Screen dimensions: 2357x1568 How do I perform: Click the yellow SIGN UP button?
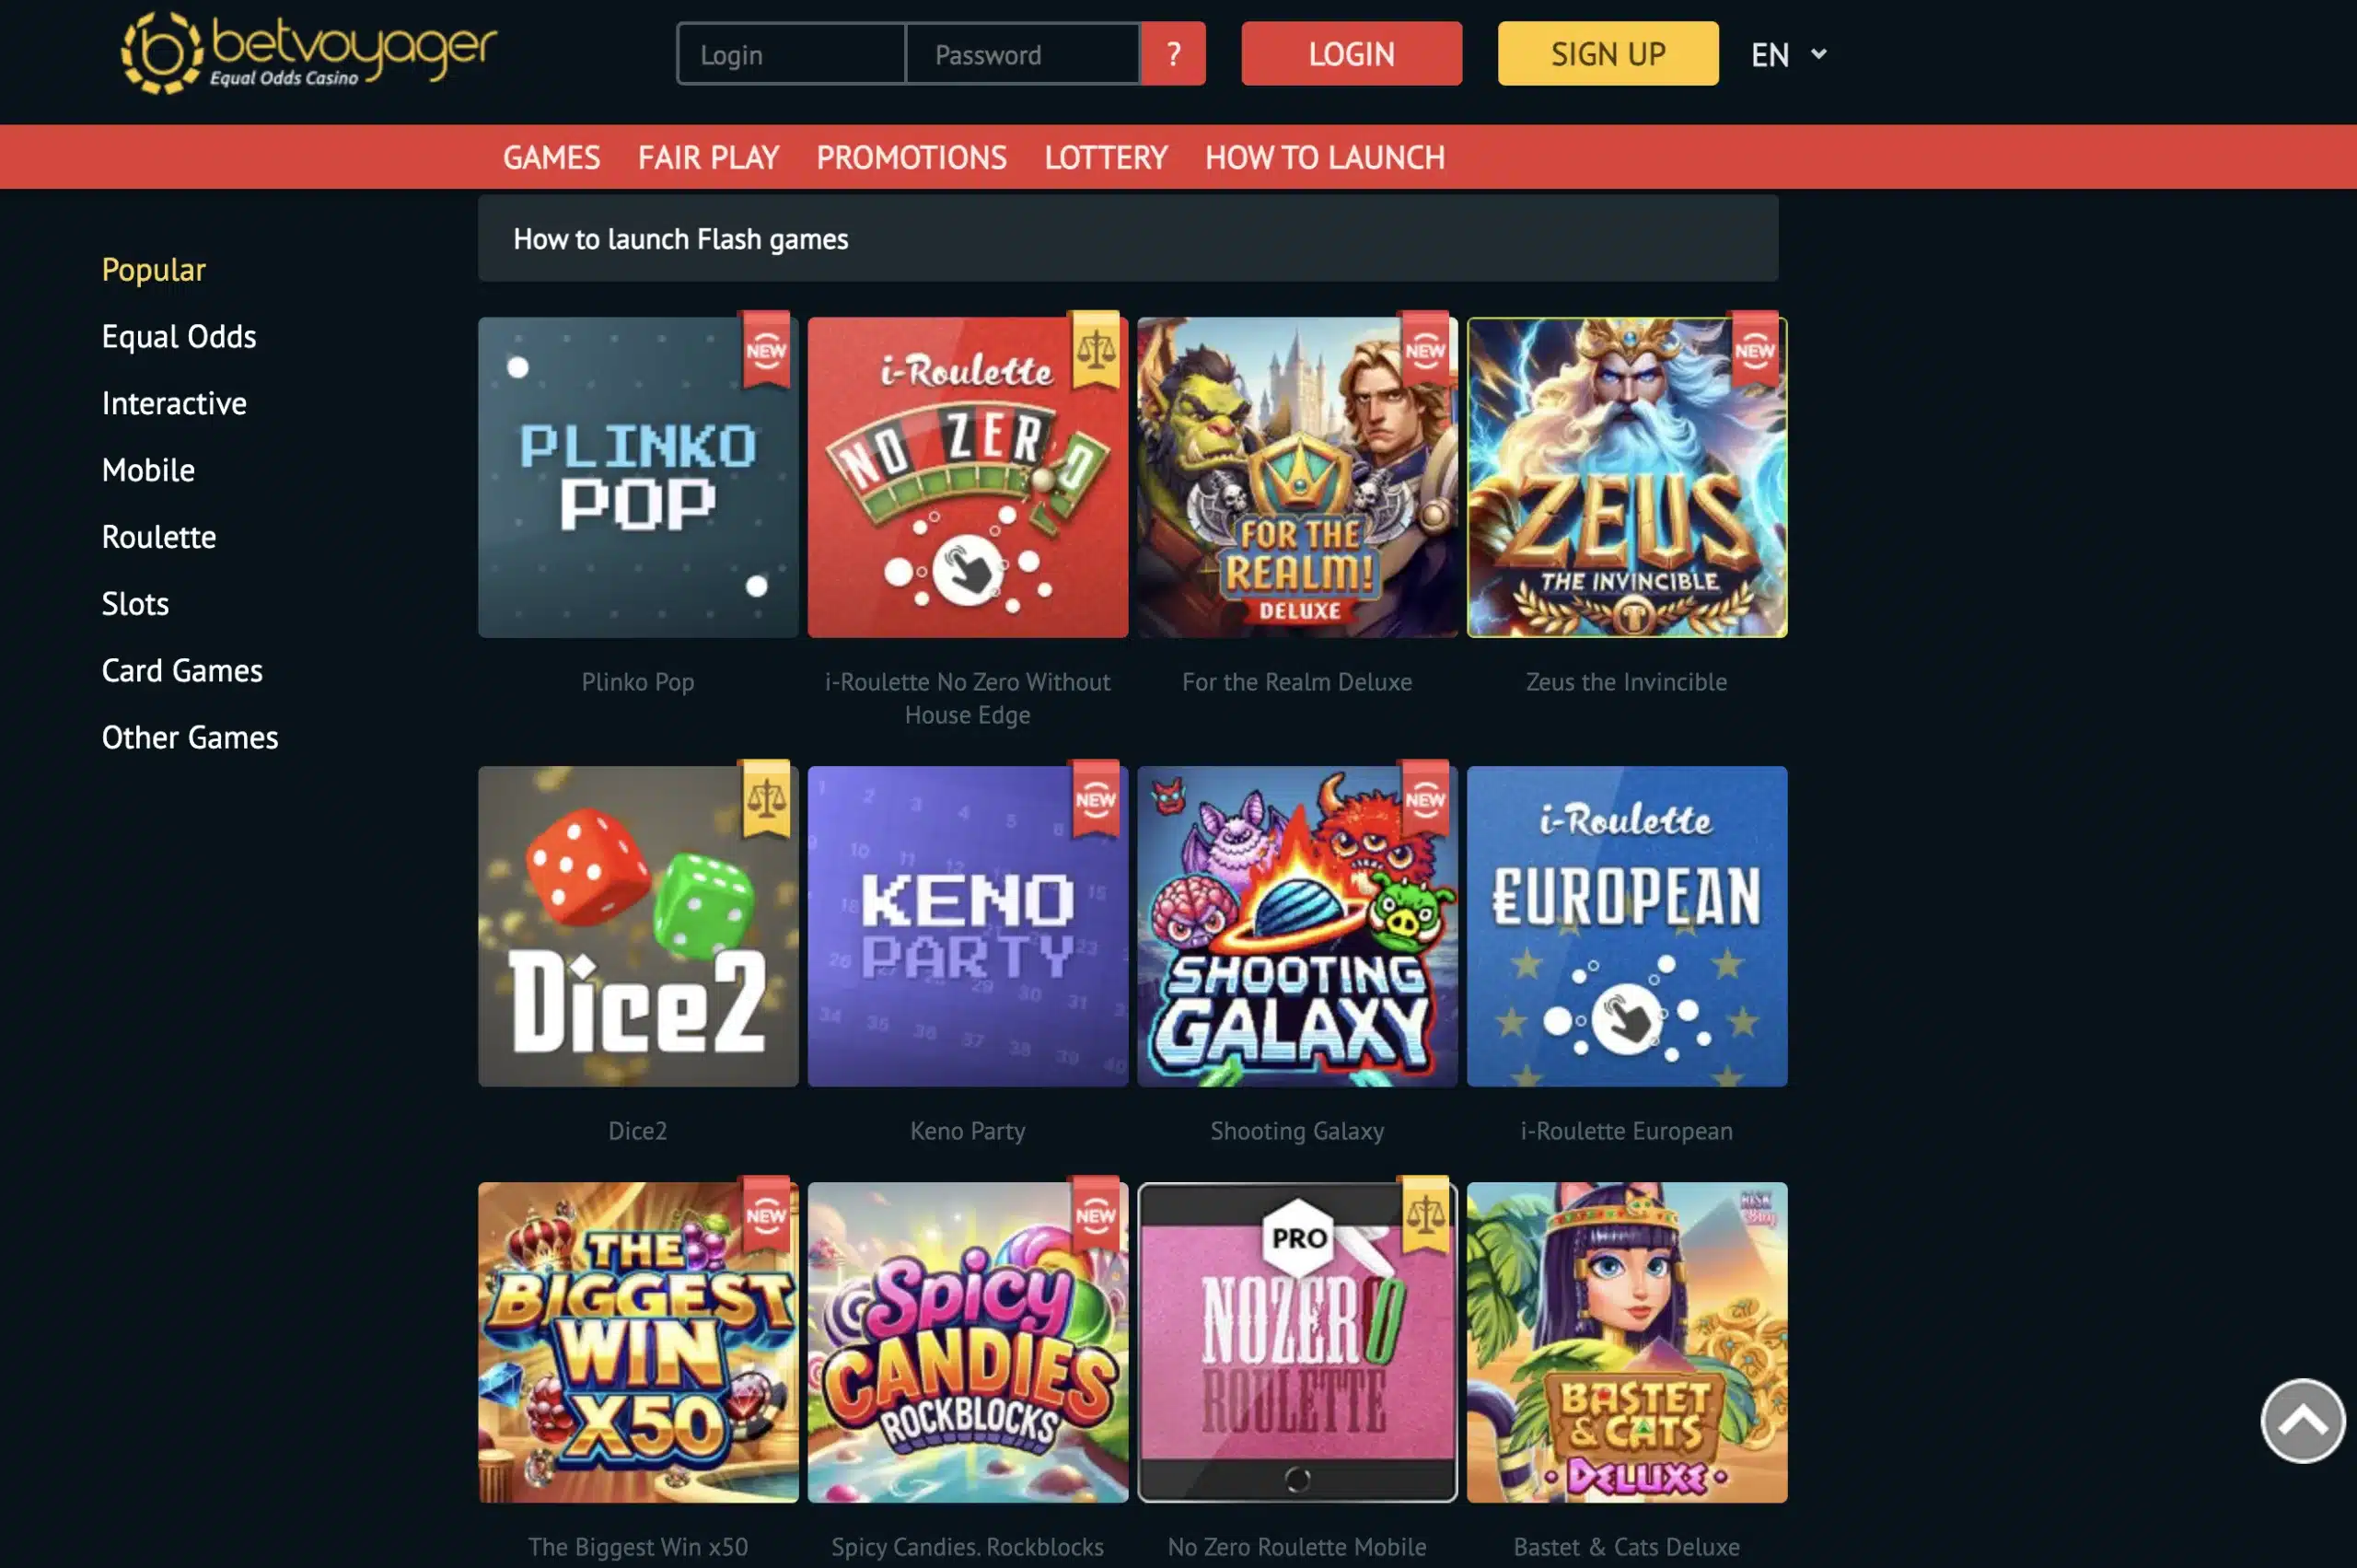(1608, 54)
